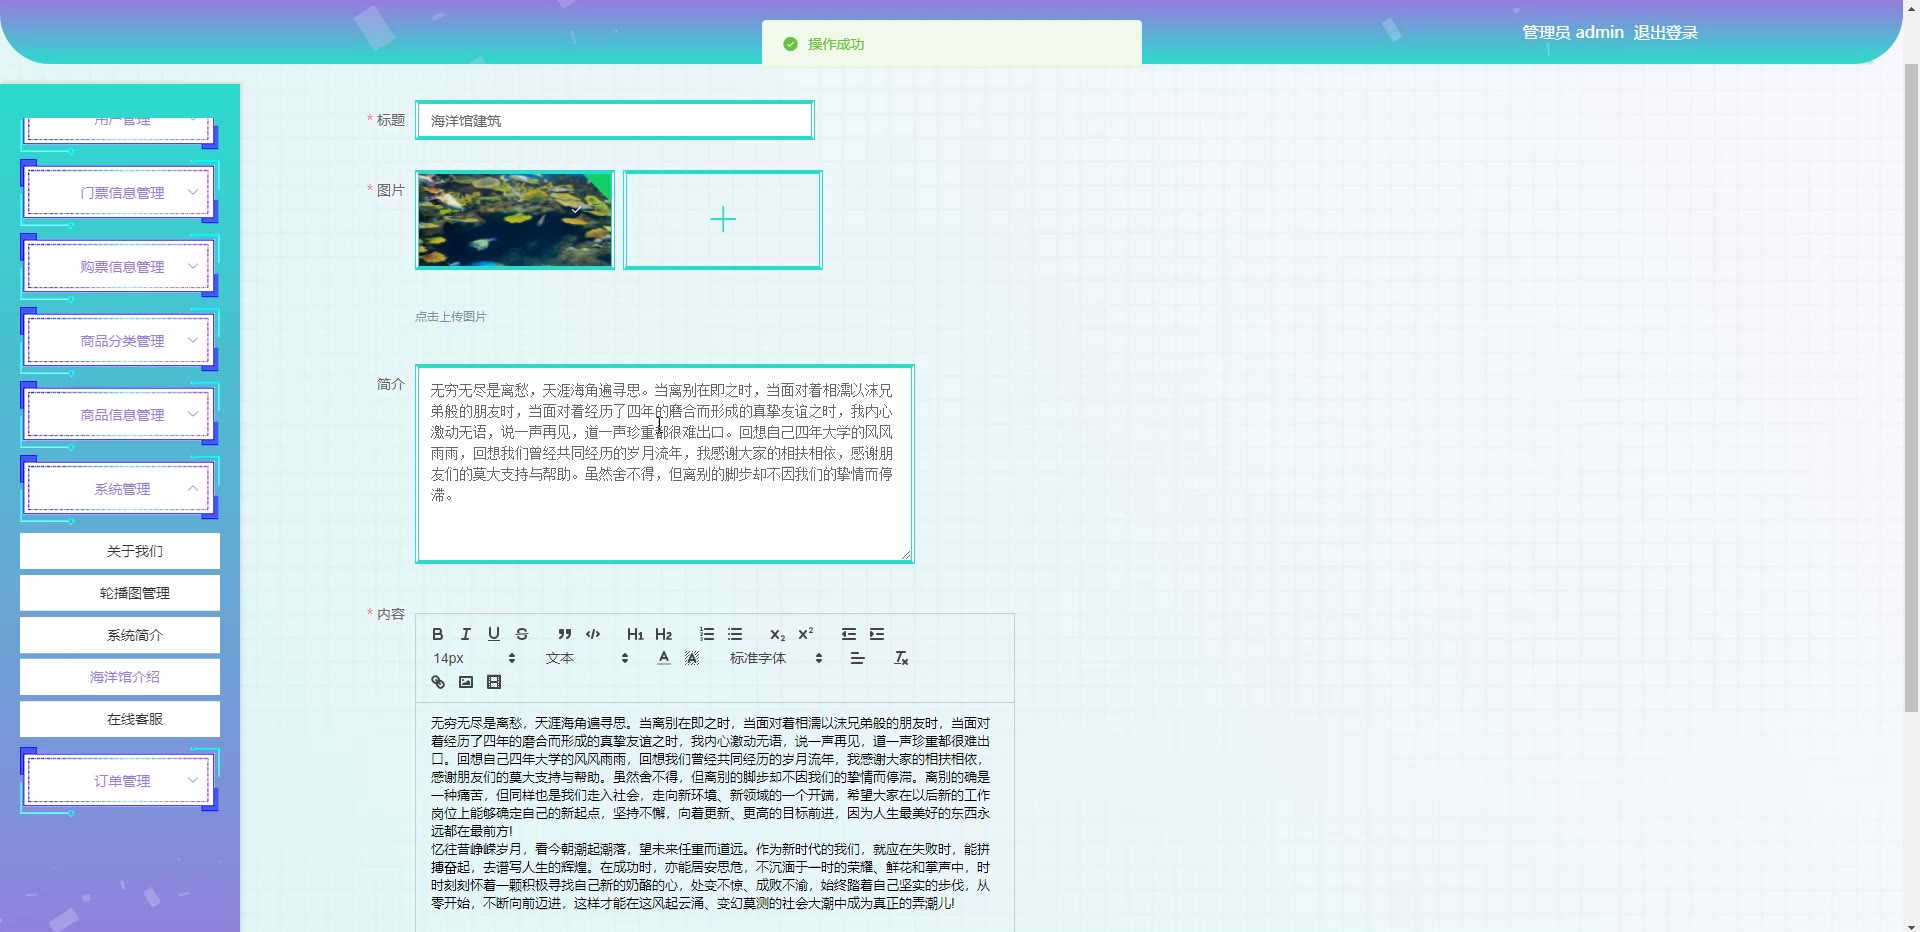Select the uploaded aquarium image thumbnail

click(515, 220)
